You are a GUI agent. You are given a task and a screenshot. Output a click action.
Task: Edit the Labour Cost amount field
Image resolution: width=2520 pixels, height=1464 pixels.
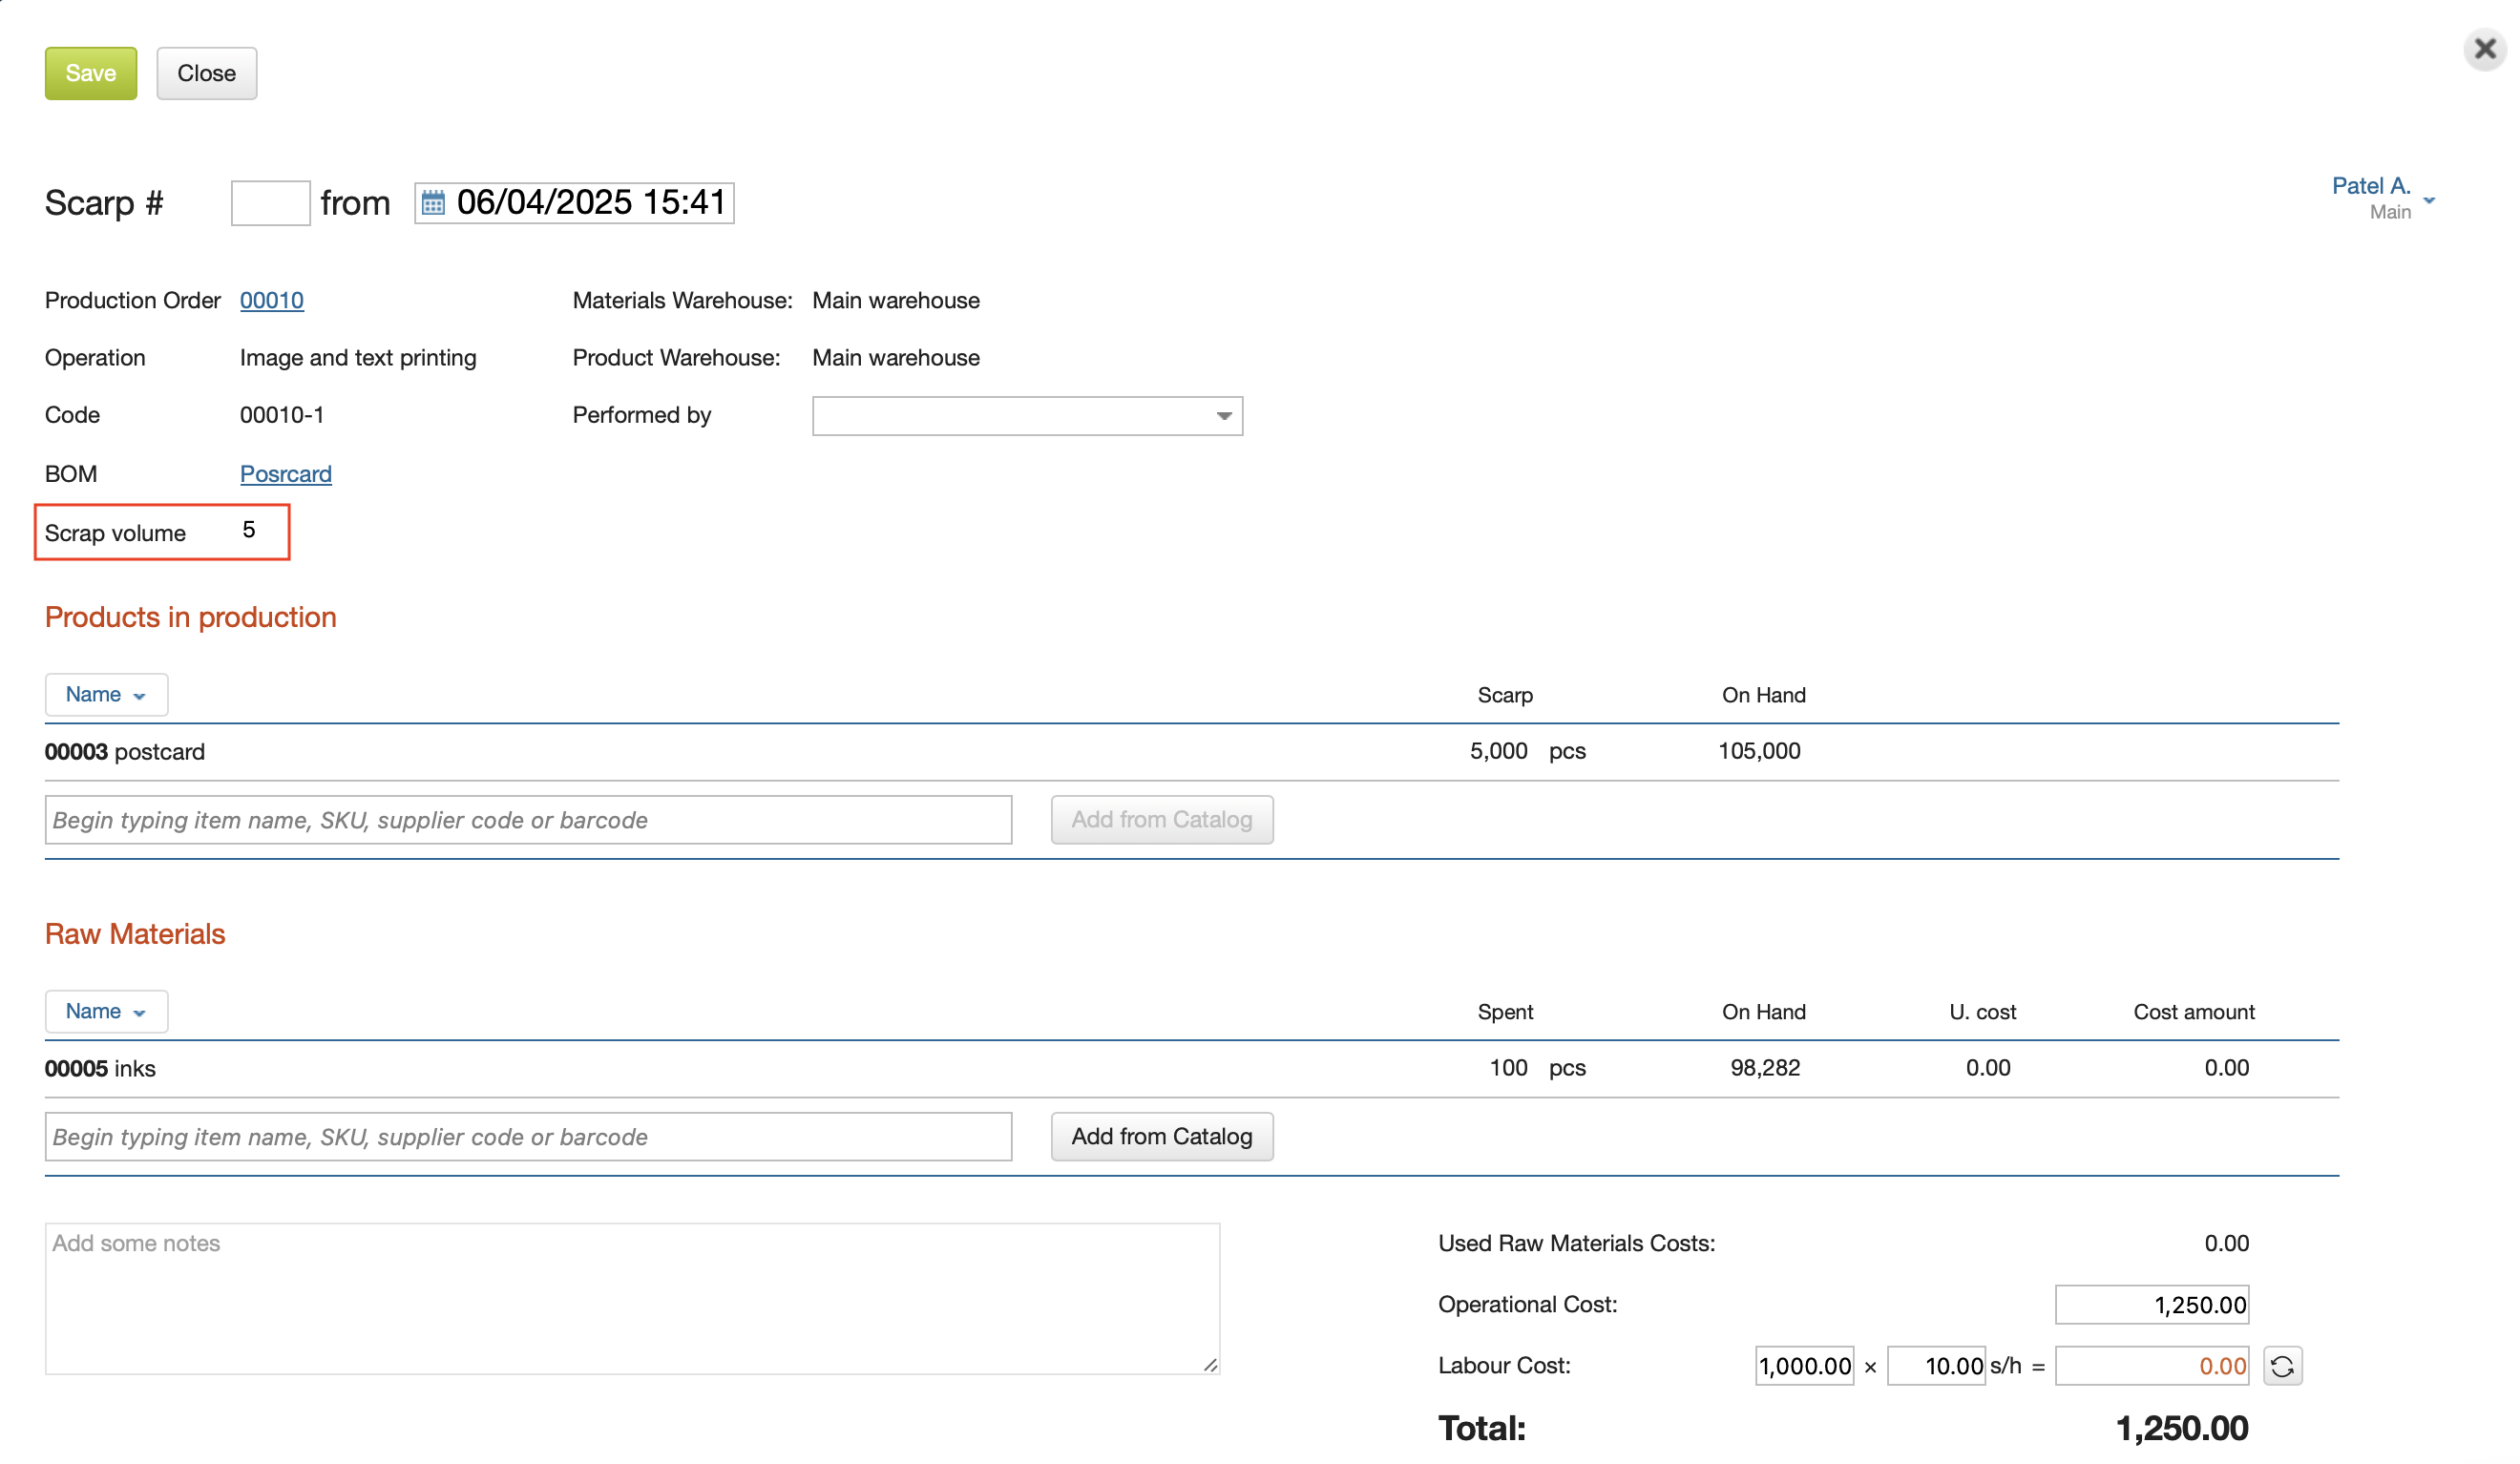point(1803,1365)
